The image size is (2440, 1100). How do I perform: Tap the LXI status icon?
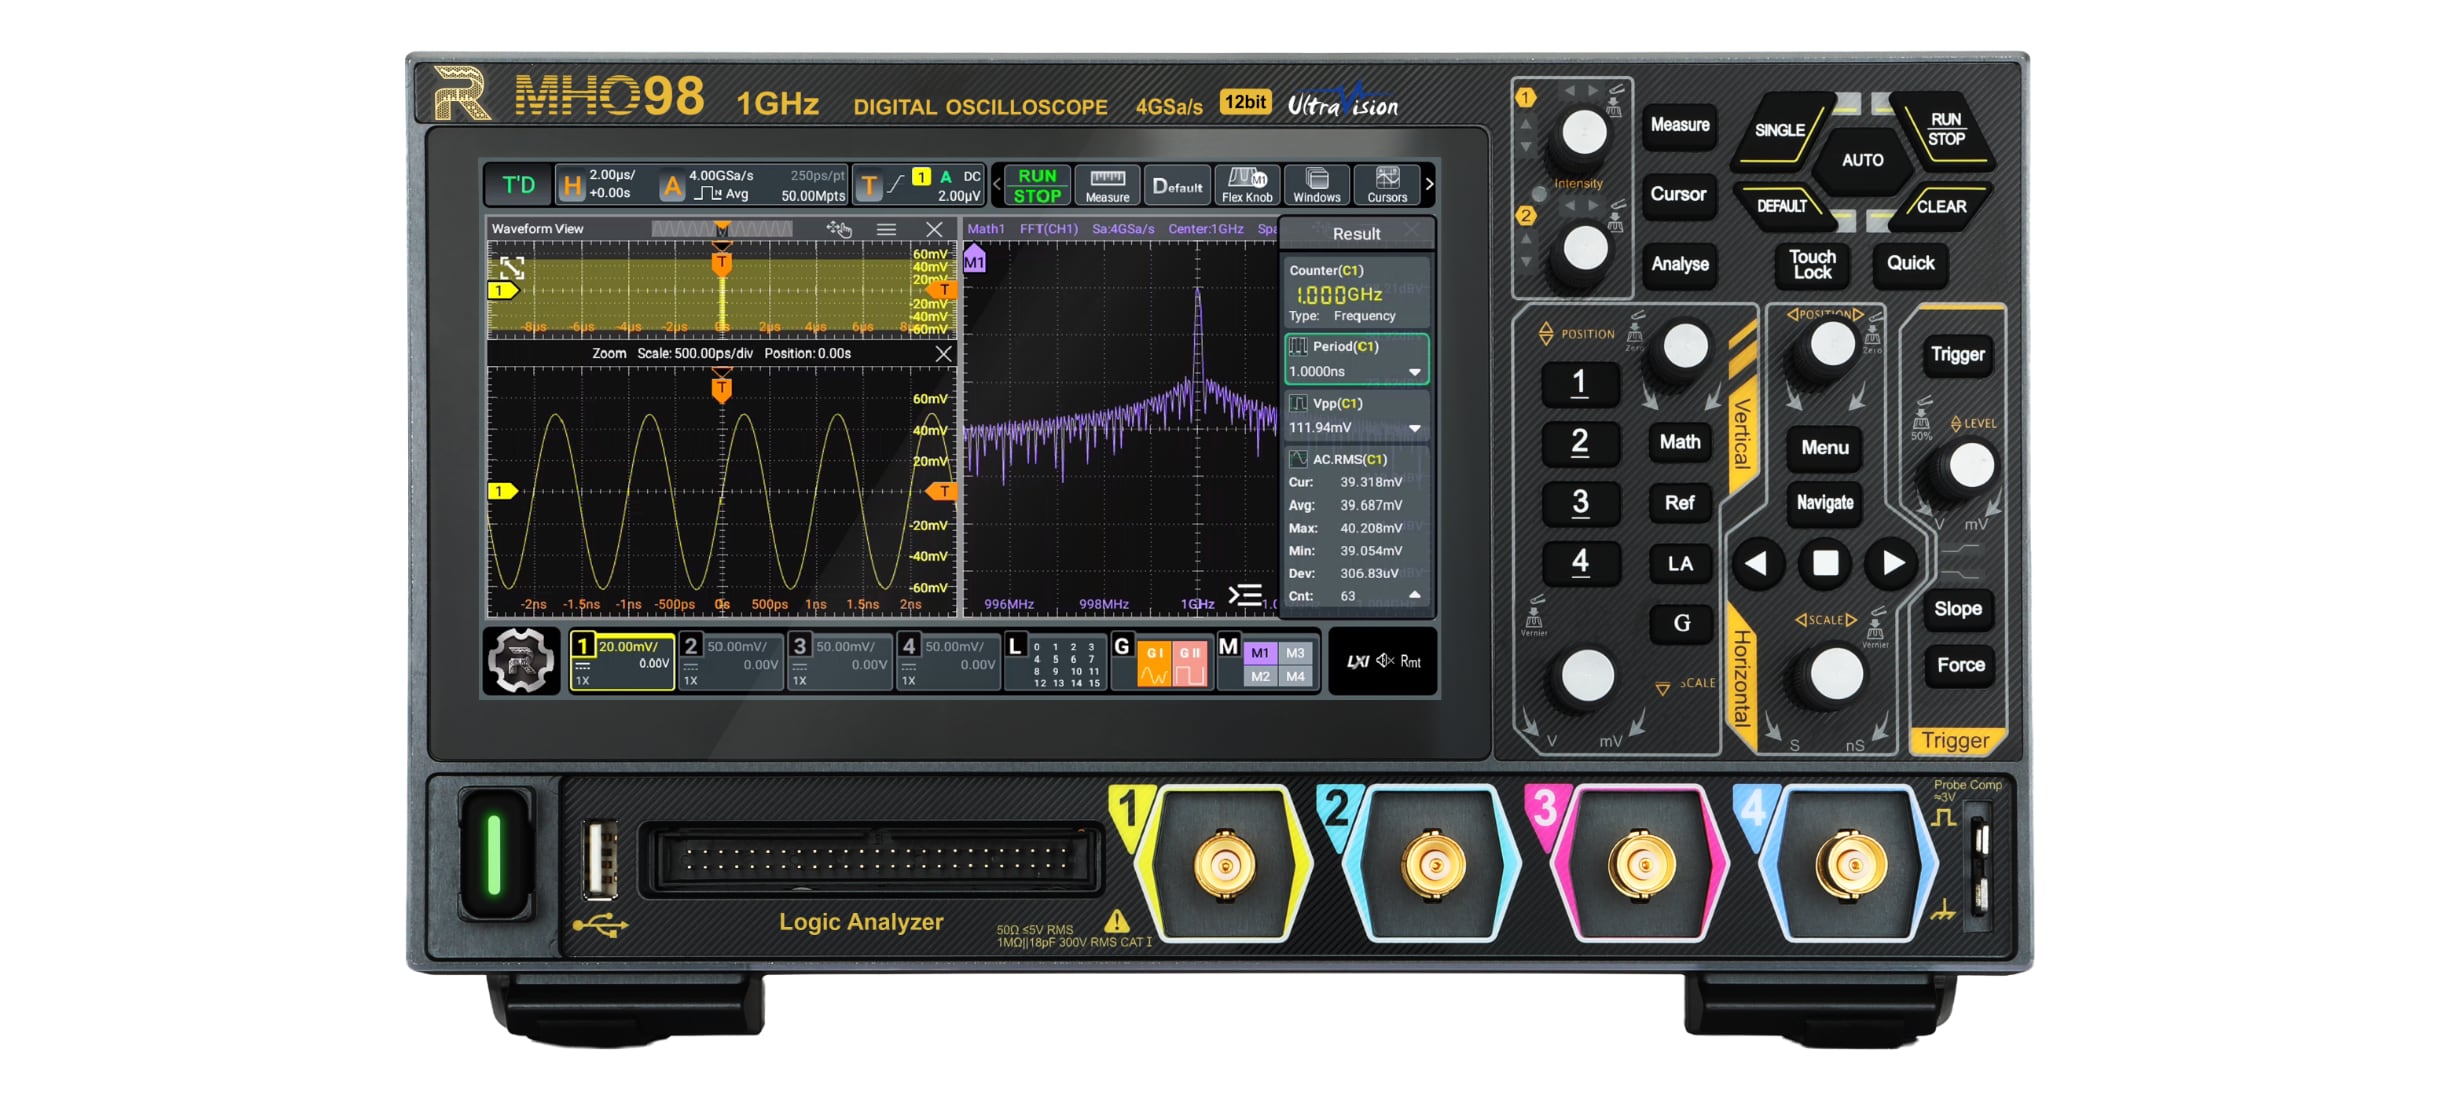tap(1357, 661)
